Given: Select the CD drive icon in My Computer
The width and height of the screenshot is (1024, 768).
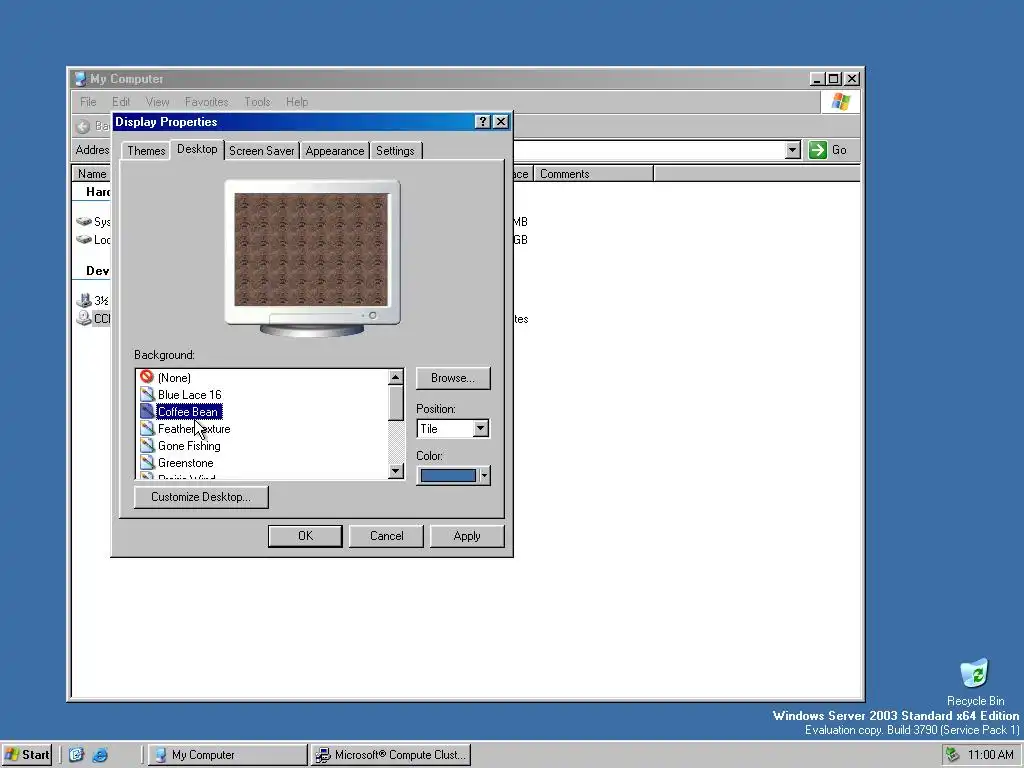Looking at the screenshot, I should tap(84, 318).
